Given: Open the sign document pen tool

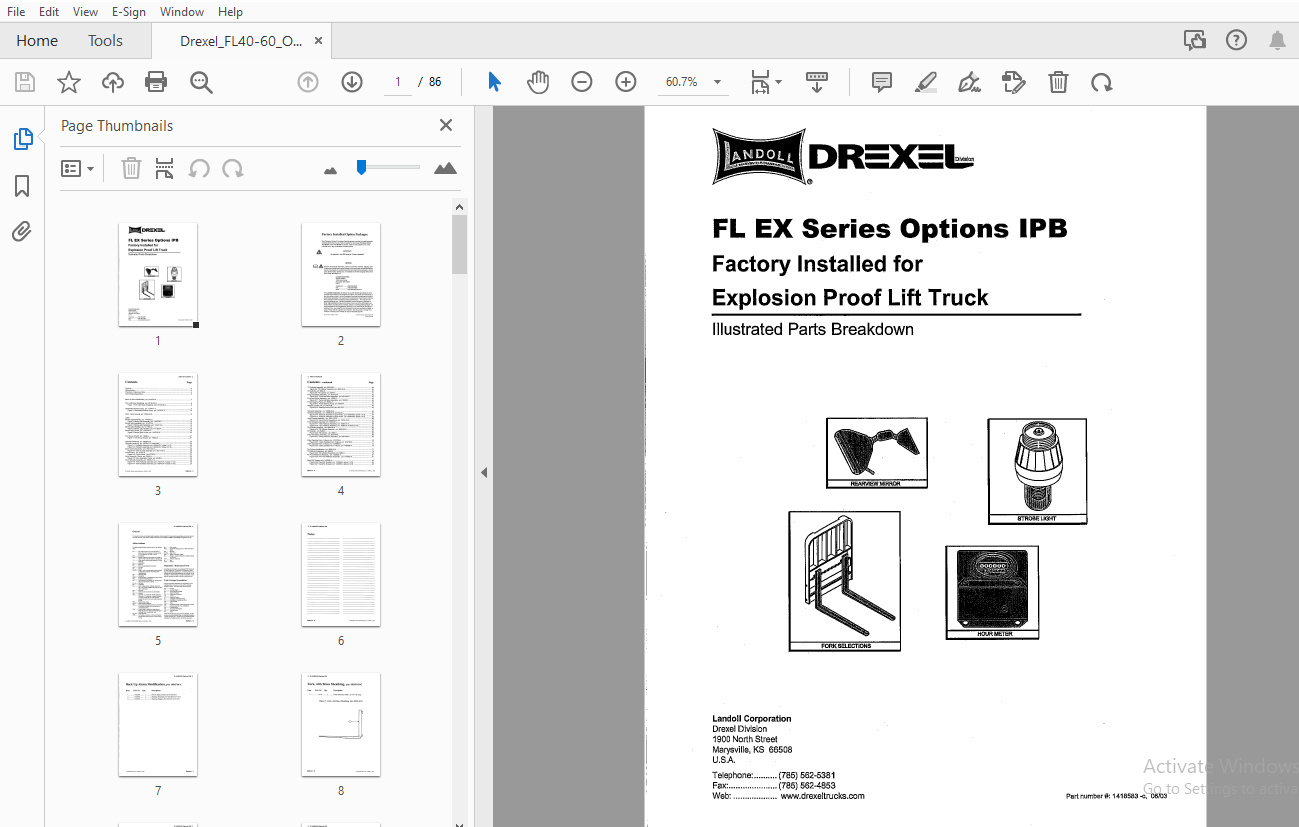Looking at the screenshot, I should pos(969,82).
